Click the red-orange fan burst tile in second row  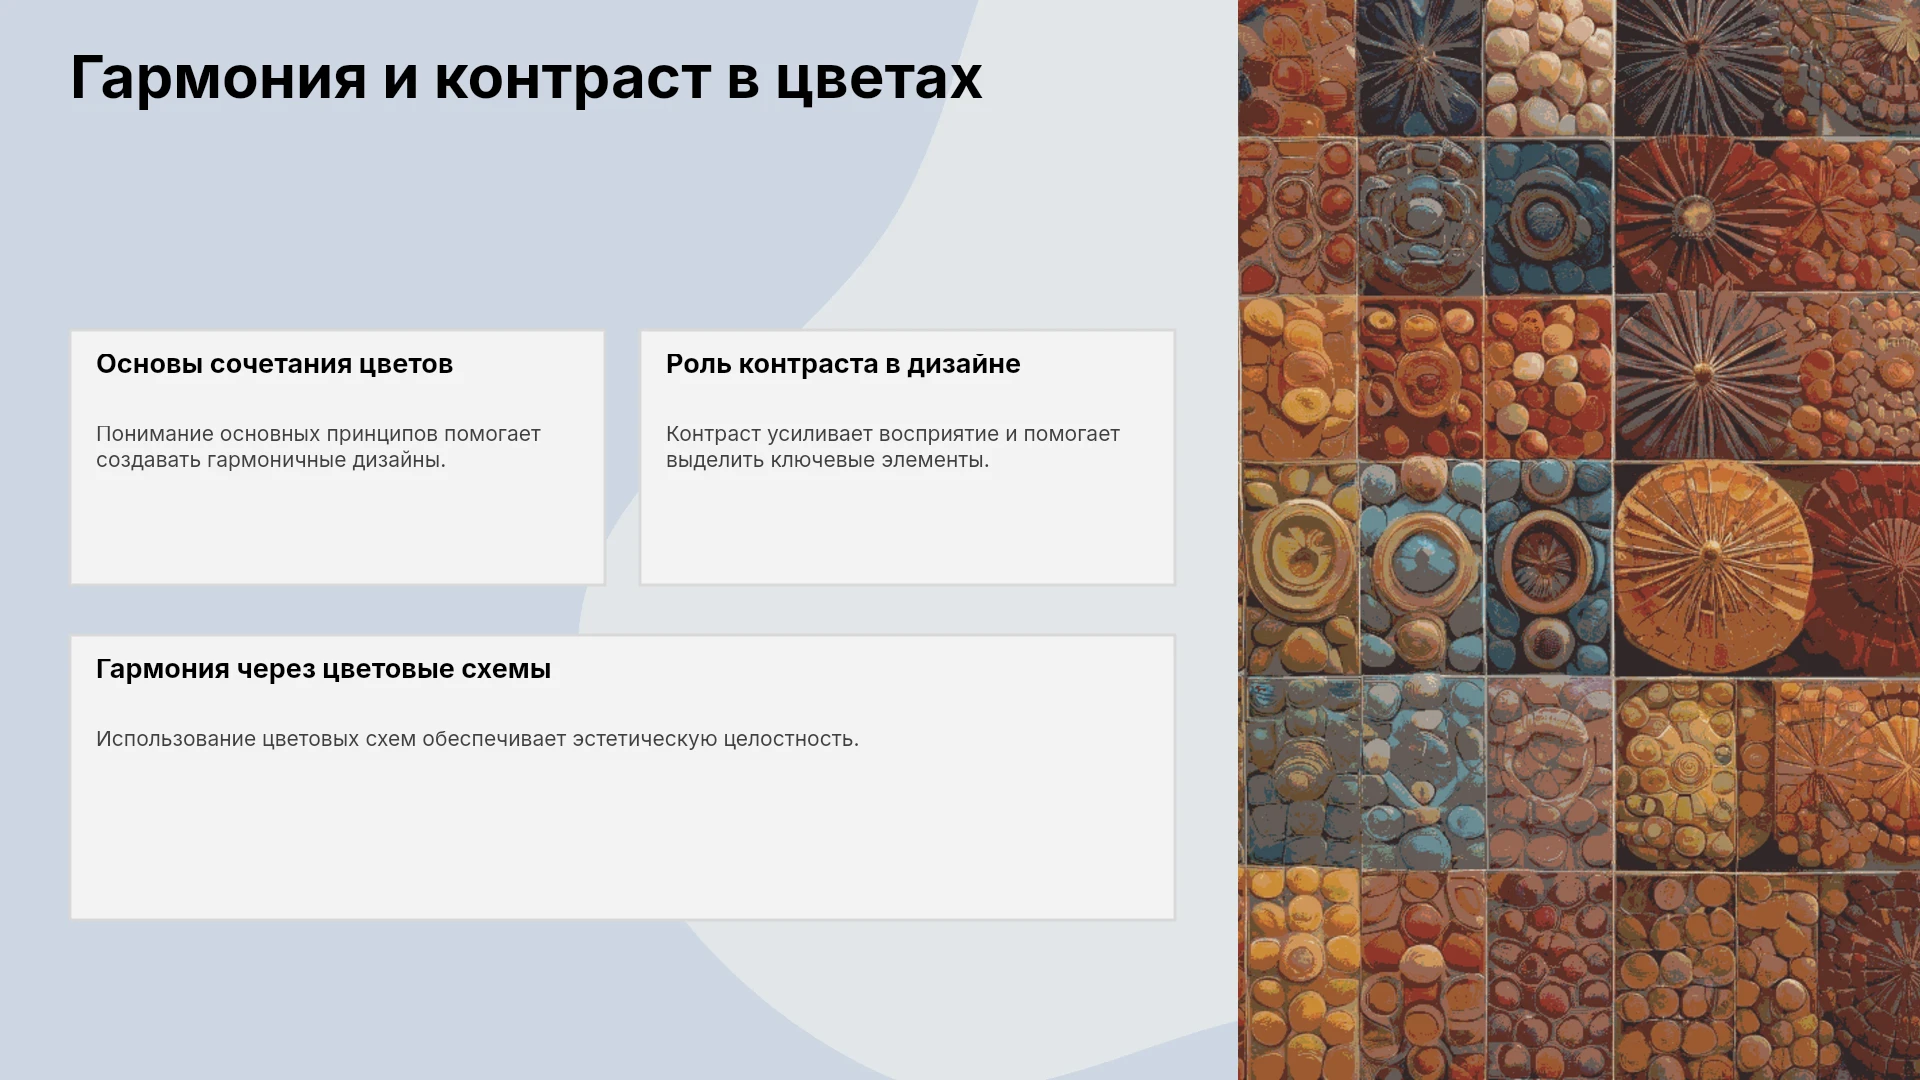click(x=1694, y=215)
